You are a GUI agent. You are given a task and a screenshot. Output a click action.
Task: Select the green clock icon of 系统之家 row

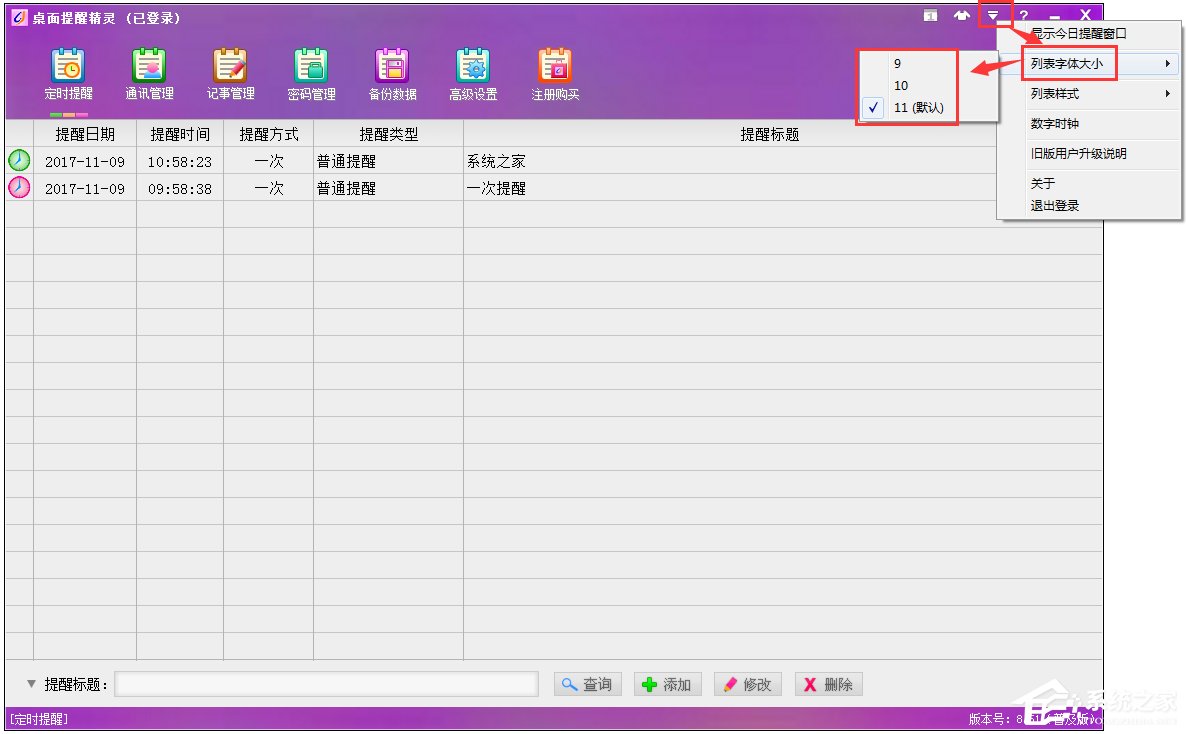point(19,160)
